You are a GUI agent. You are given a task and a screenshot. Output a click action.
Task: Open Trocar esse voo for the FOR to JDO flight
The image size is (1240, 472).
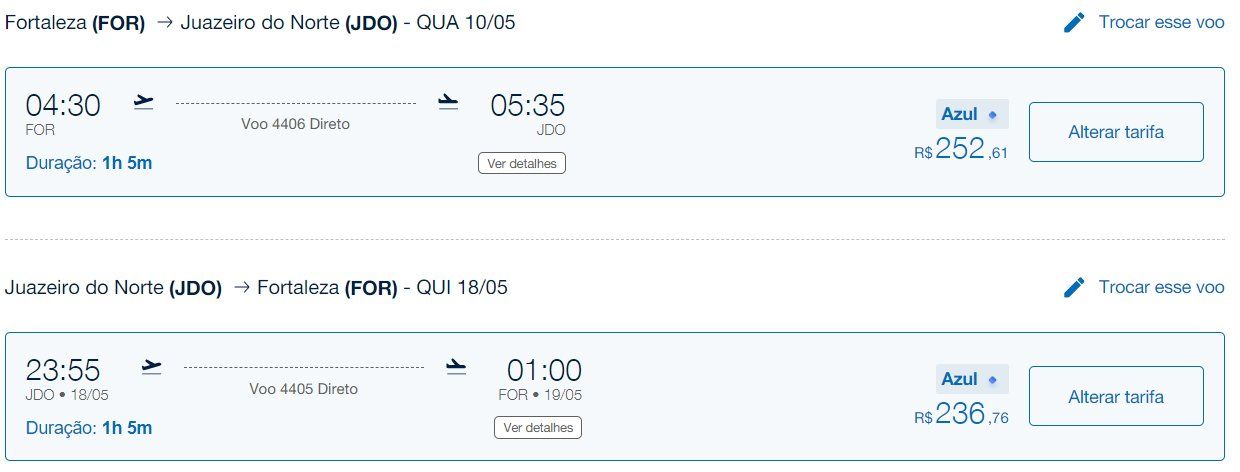[x=1161, y=22]
